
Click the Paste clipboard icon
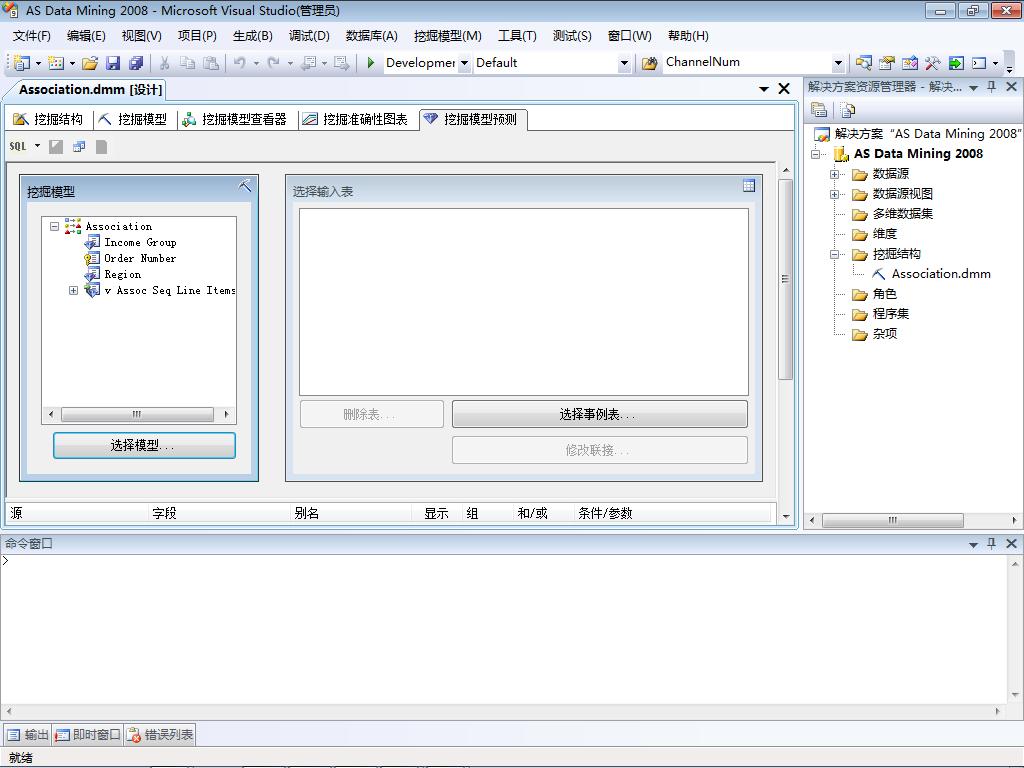pyautogui.click(x=211, y=63)
